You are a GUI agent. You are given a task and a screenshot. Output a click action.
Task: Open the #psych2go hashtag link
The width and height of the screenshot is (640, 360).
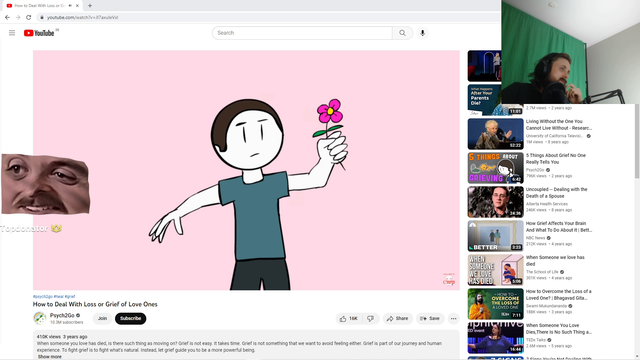[43, 296]
